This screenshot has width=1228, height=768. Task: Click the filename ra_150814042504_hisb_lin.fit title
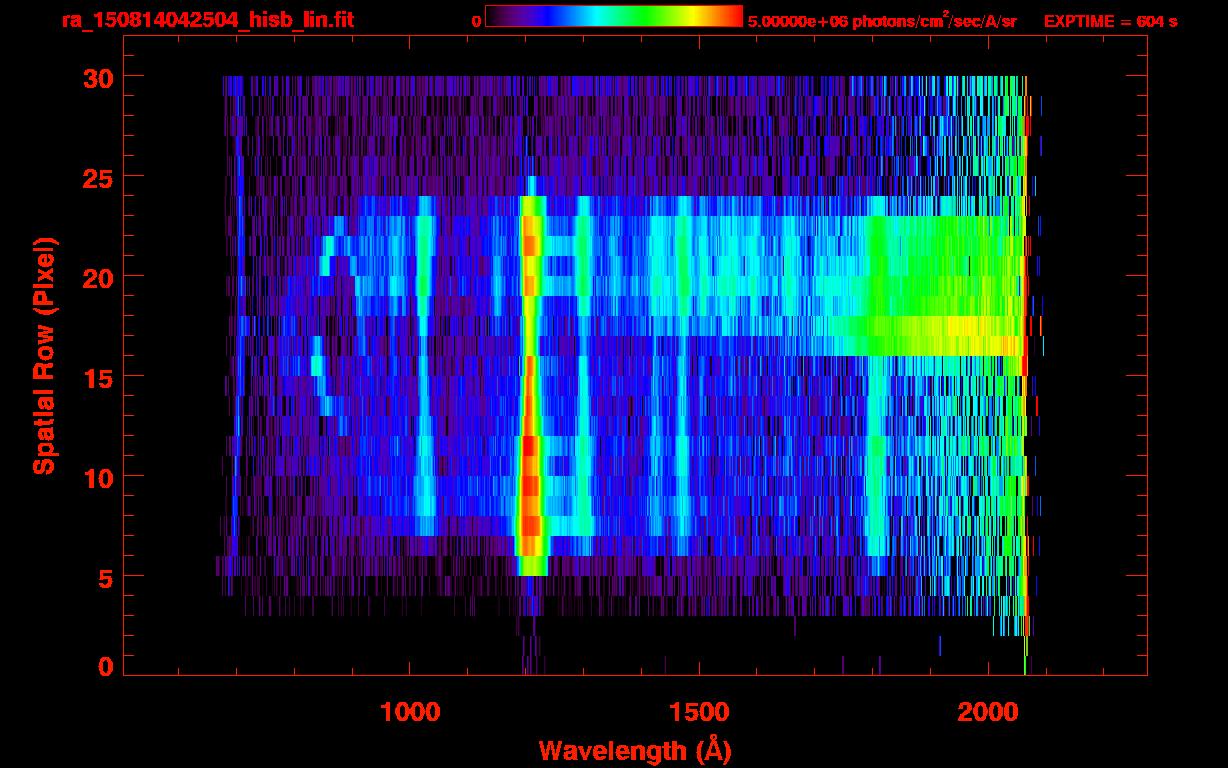207,20
